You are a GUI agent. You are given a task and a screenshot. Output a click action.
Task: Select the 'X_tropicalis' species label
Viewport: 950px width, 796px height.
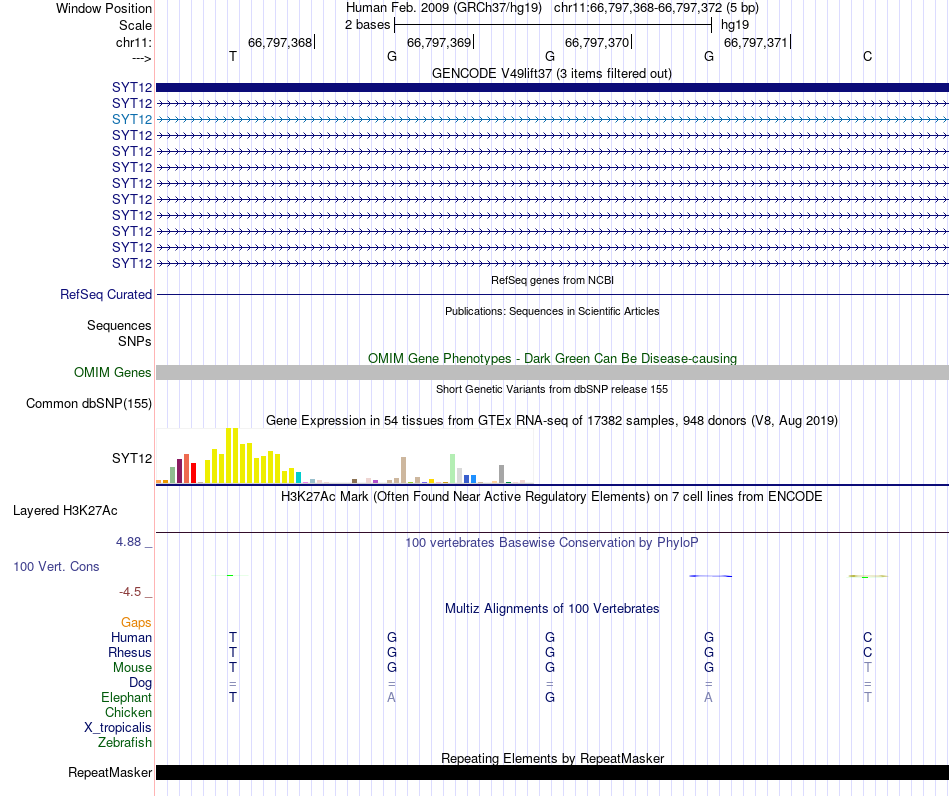click(118, 728)
